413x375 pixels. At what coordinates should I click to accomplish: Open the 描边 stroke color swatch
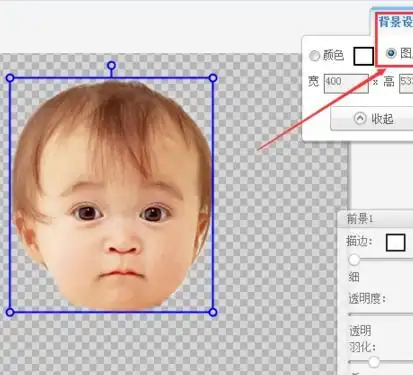click(x=396, y=242)
